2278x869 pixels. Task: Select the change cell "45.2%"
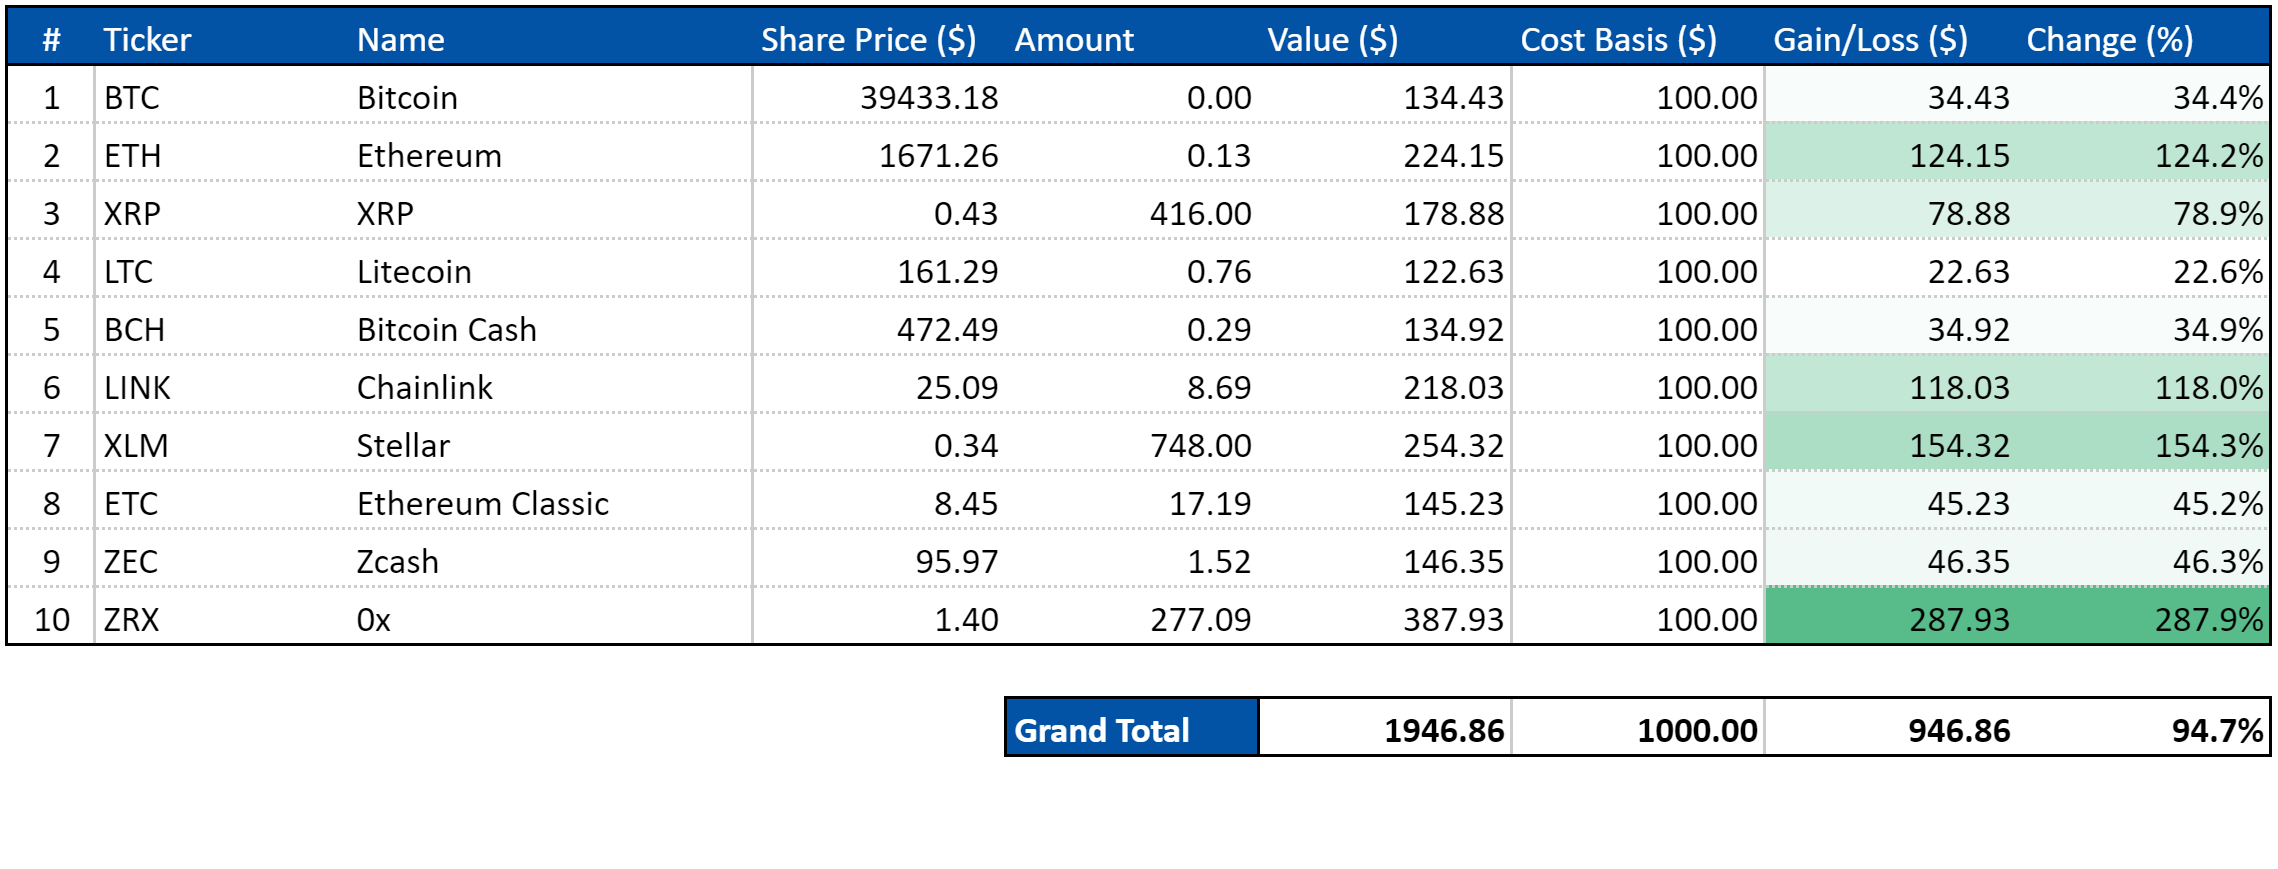click(2218, 504)
